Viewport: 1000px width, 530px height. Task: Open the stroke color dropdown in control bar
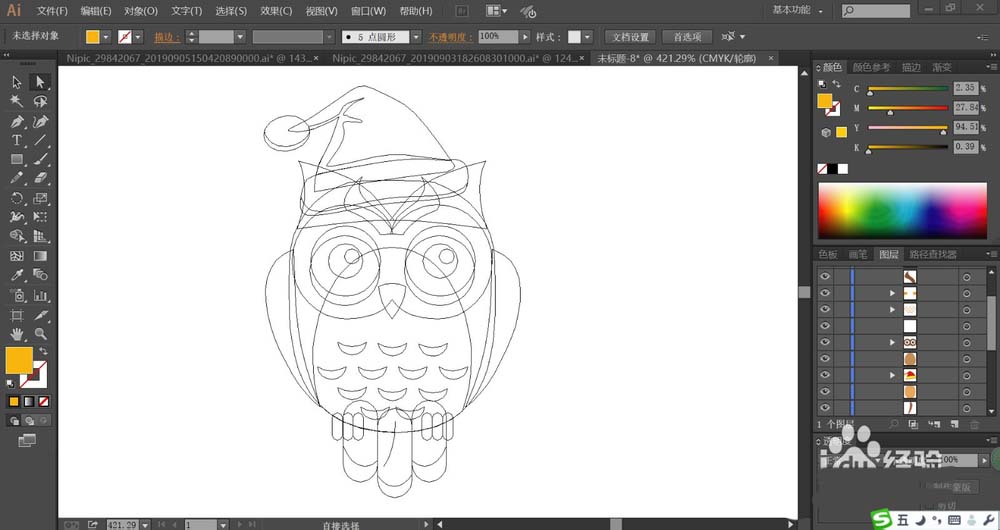[138, 37]
